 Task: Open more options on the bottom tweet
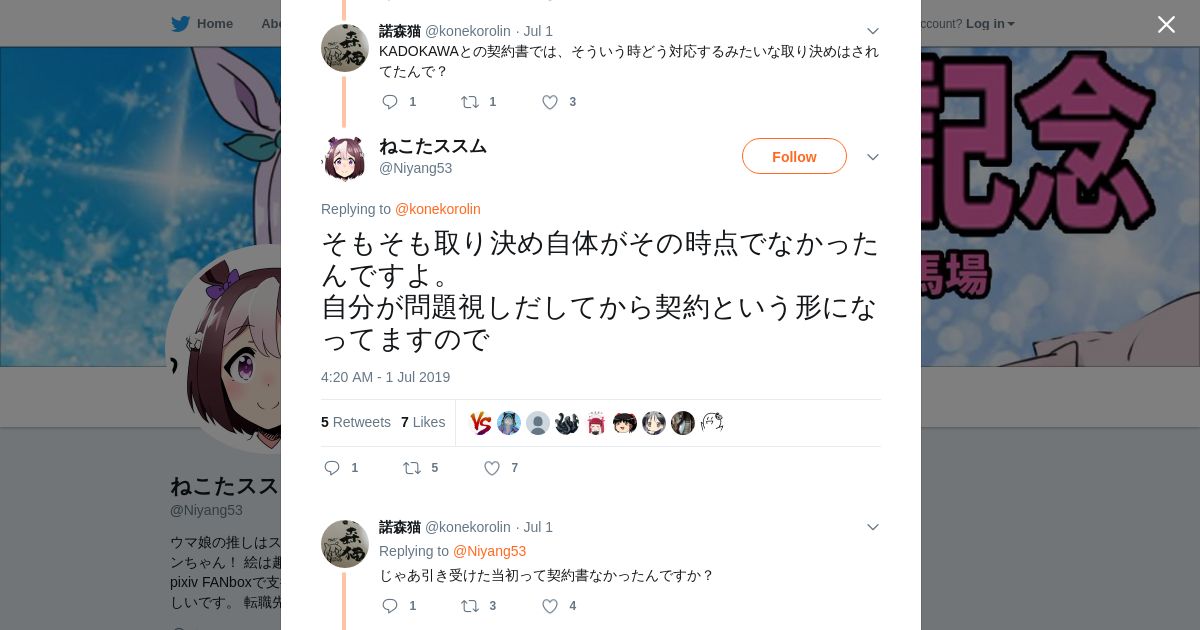(x=873, y=527)
